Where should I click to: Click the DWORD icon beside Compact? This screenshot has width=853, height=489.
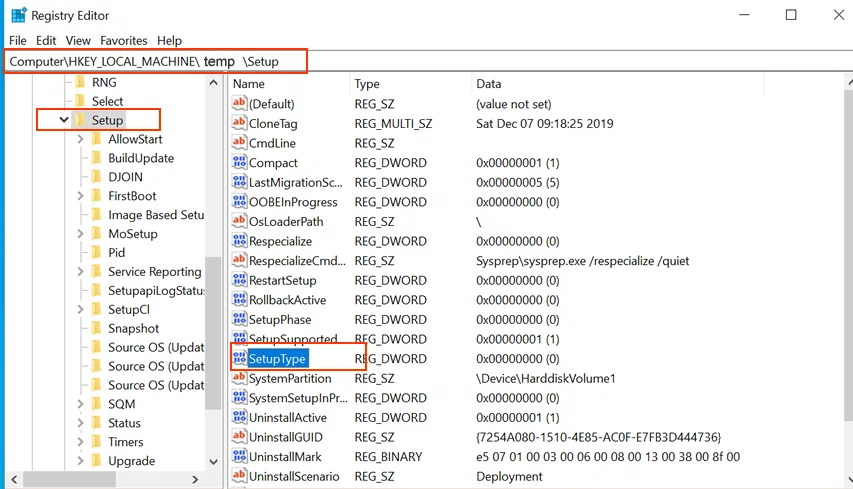tap(239, 162)
